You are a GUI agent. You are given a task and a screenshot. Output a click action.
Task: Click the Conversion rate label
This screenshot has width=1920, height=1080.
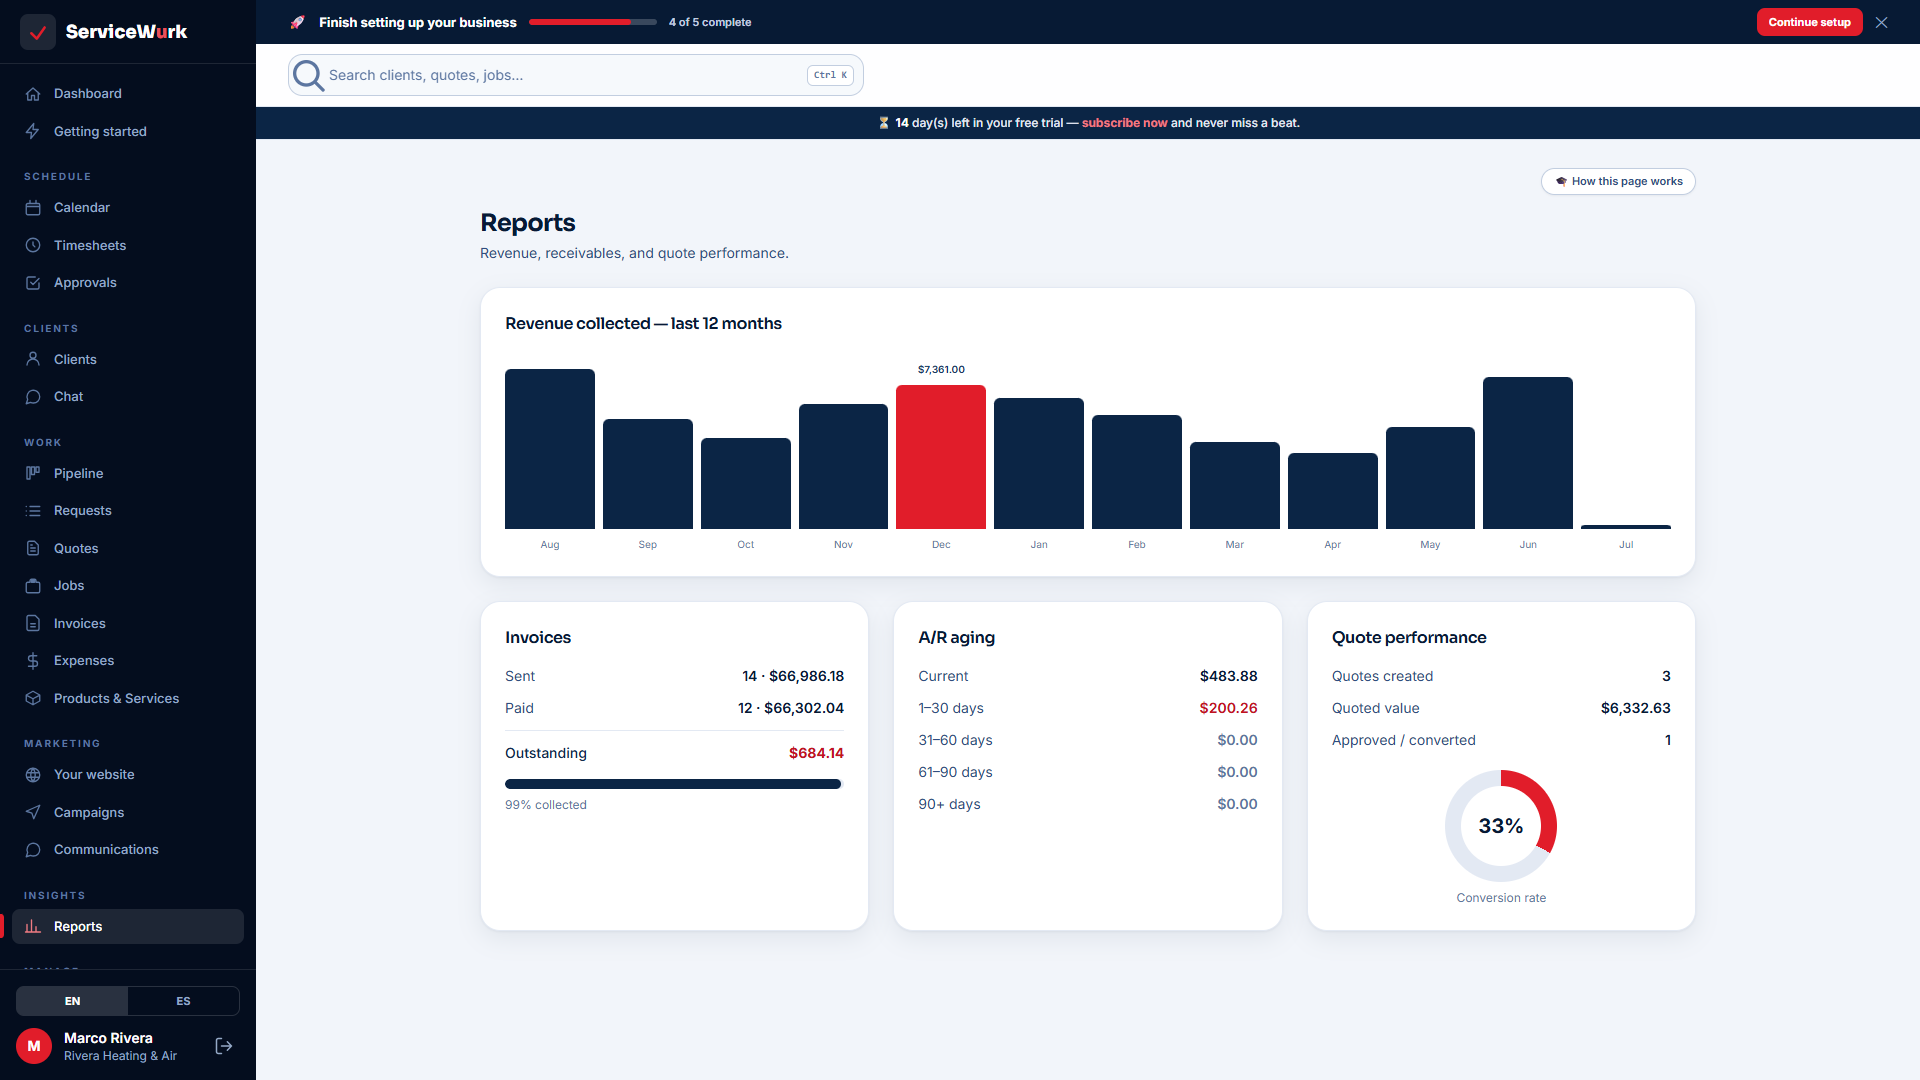1501,898
